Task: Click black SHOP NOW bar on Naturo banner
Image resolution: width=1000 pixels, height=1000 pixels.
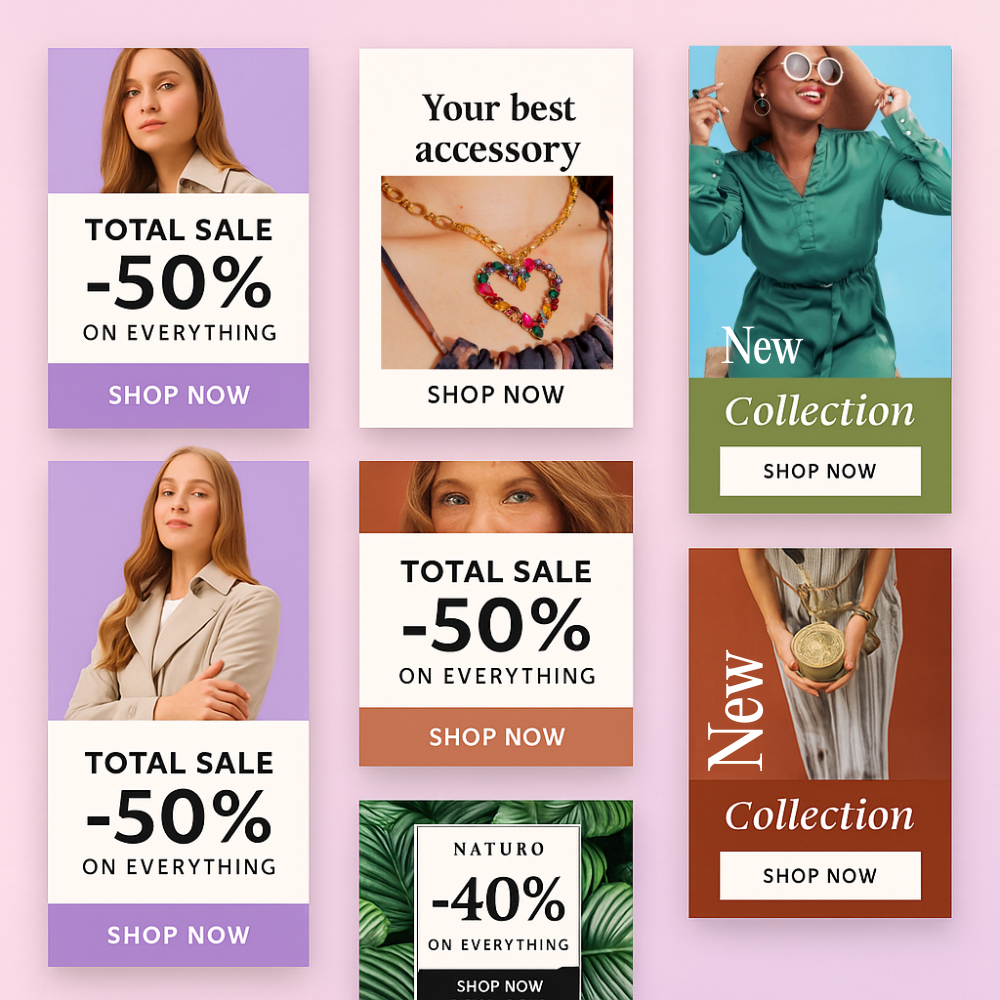Action: [499, 985]
